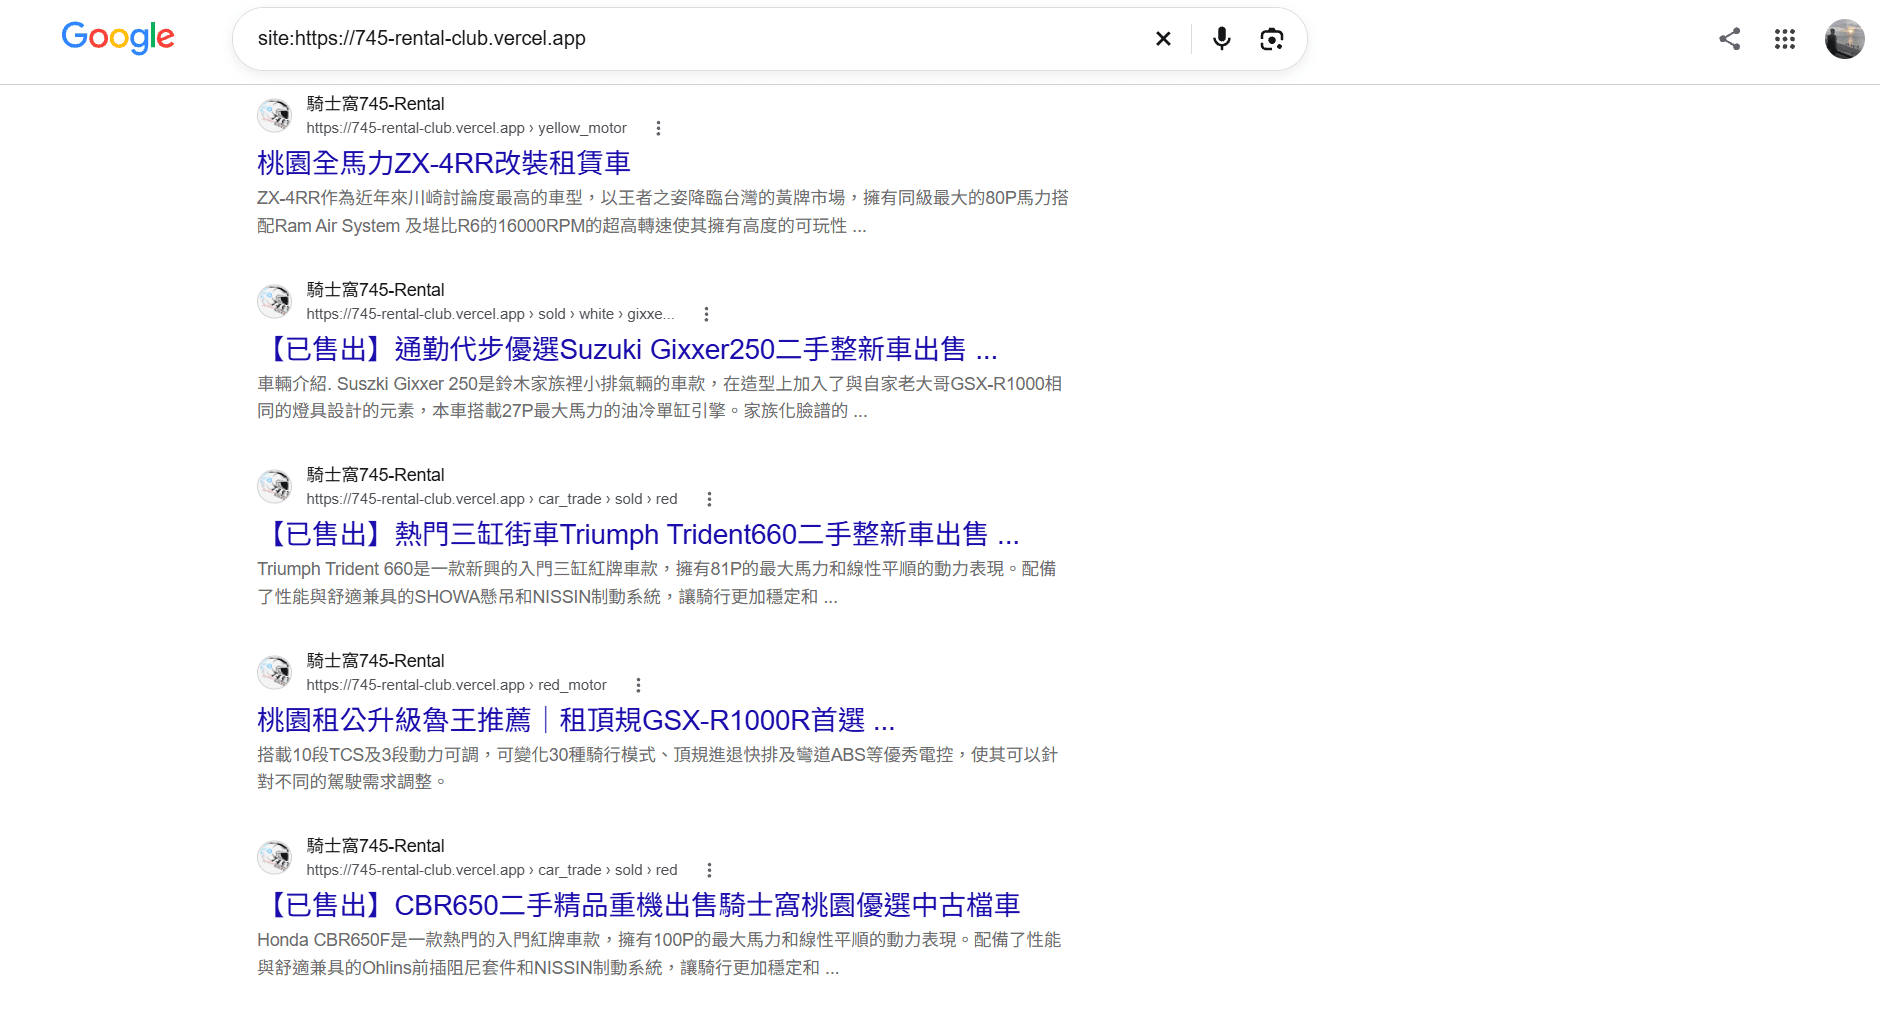Open more options for the Trident660 result
The height and width of the screenshot is (1015, 1880).
[709, 499]
